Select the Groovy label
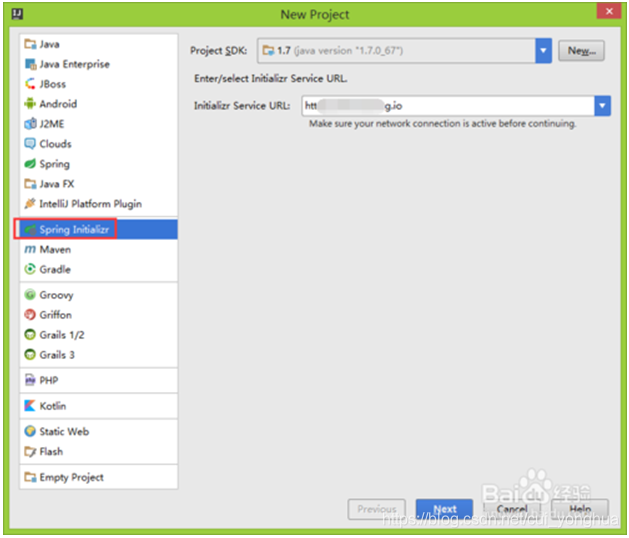 point(57,295)
